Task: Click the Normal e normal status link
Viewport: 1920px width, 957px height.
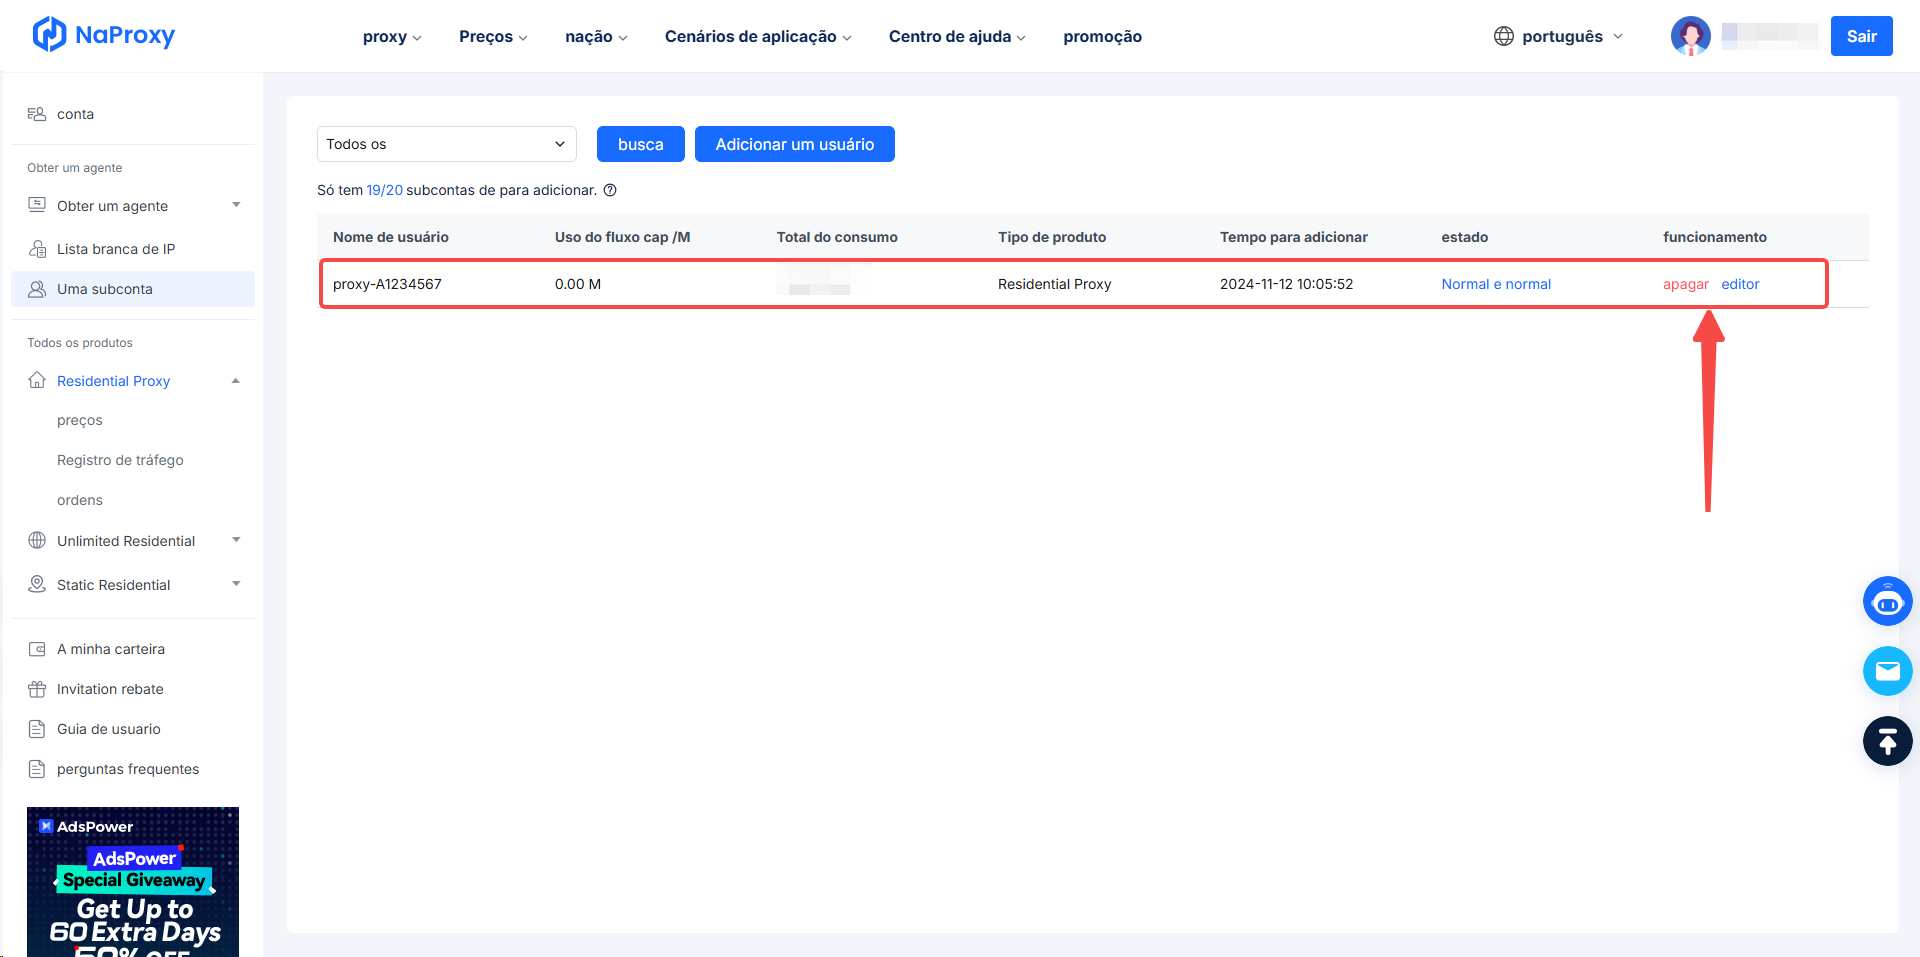Action: [x=1496, y=284]
